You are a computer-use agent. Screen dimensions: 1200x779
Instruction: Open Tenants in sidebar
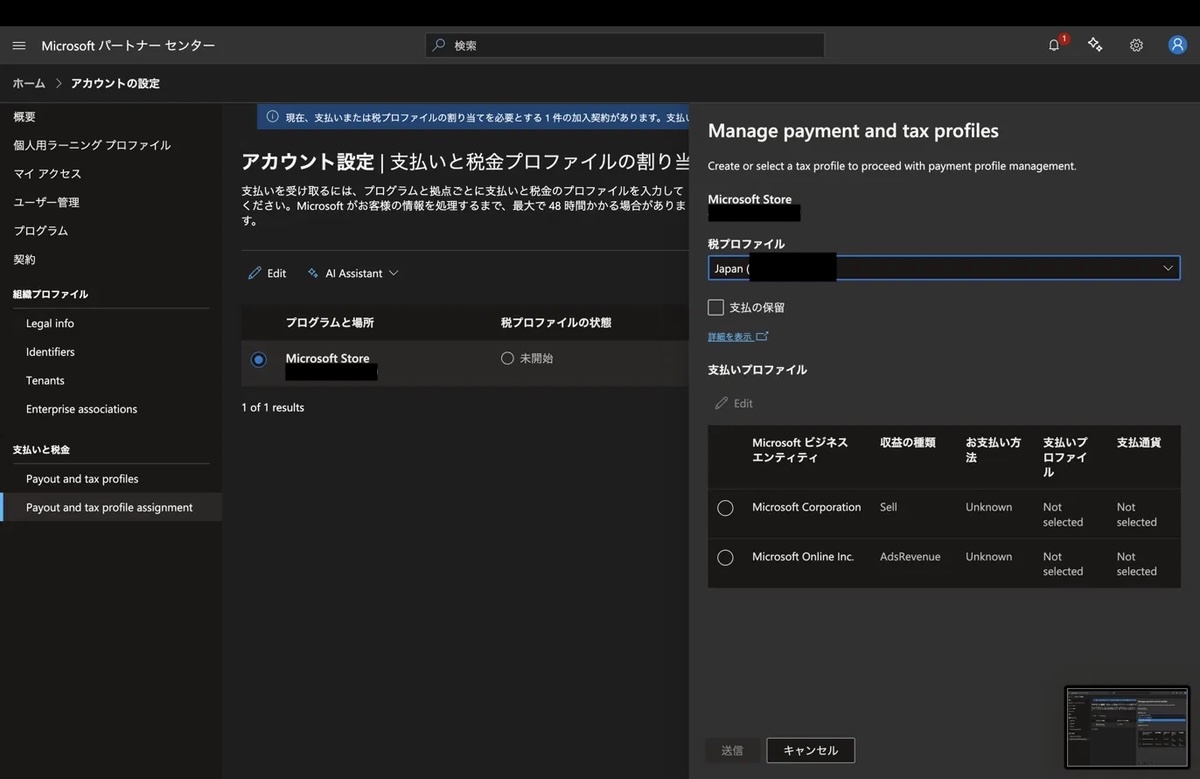45,380
